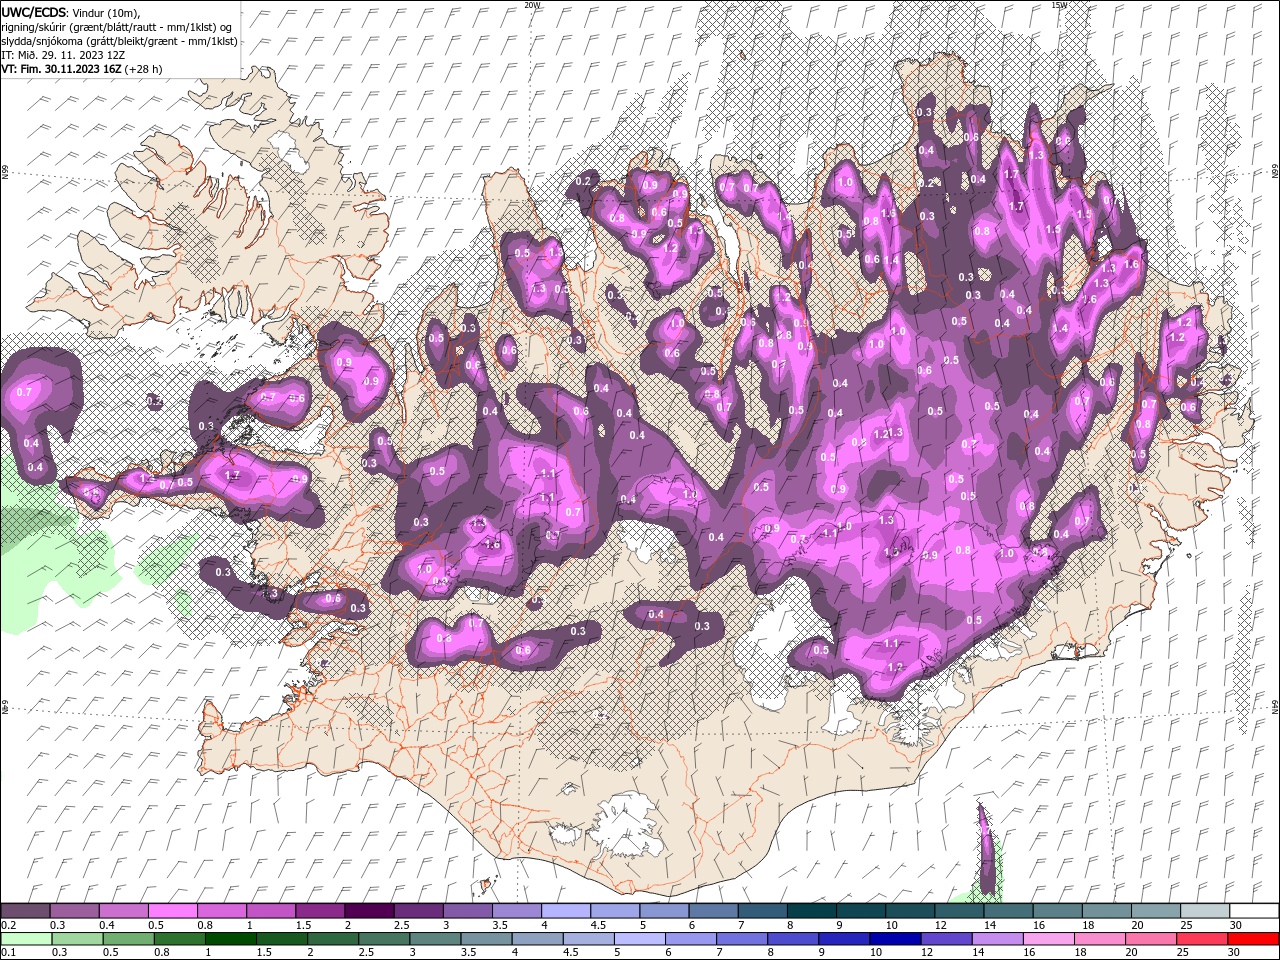
Task: Select the 4.5–5 lavender-blue swatch in rain scale
Action: [x=588, y=939]
